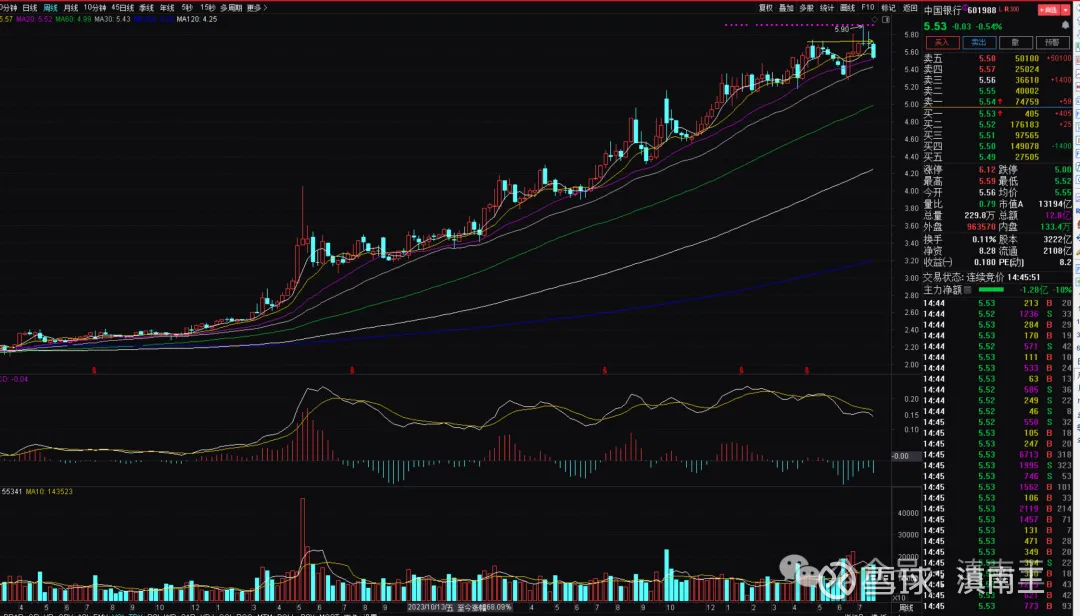Screen dimensions: 1080x616
Task: Click the 买五 price 5.49
Action: pos(987,157)
